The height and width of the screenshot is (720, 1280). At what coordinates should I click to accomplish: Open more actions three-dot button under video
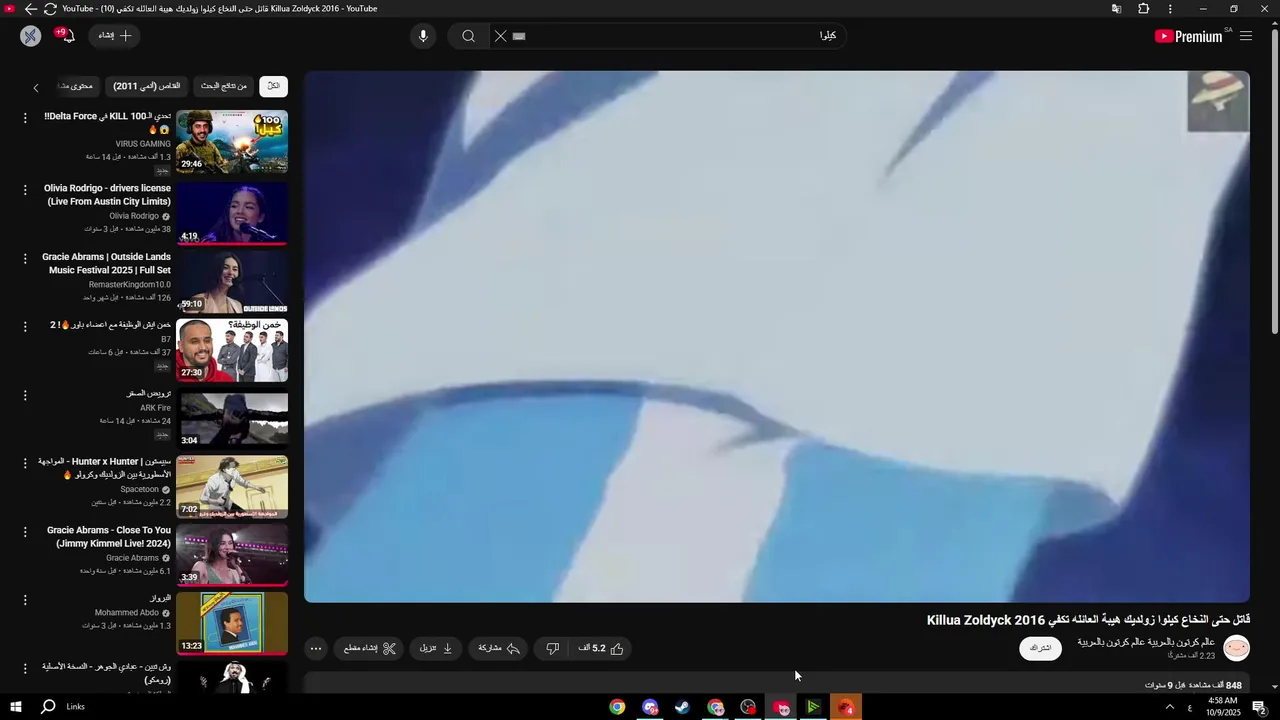(316, 648)
